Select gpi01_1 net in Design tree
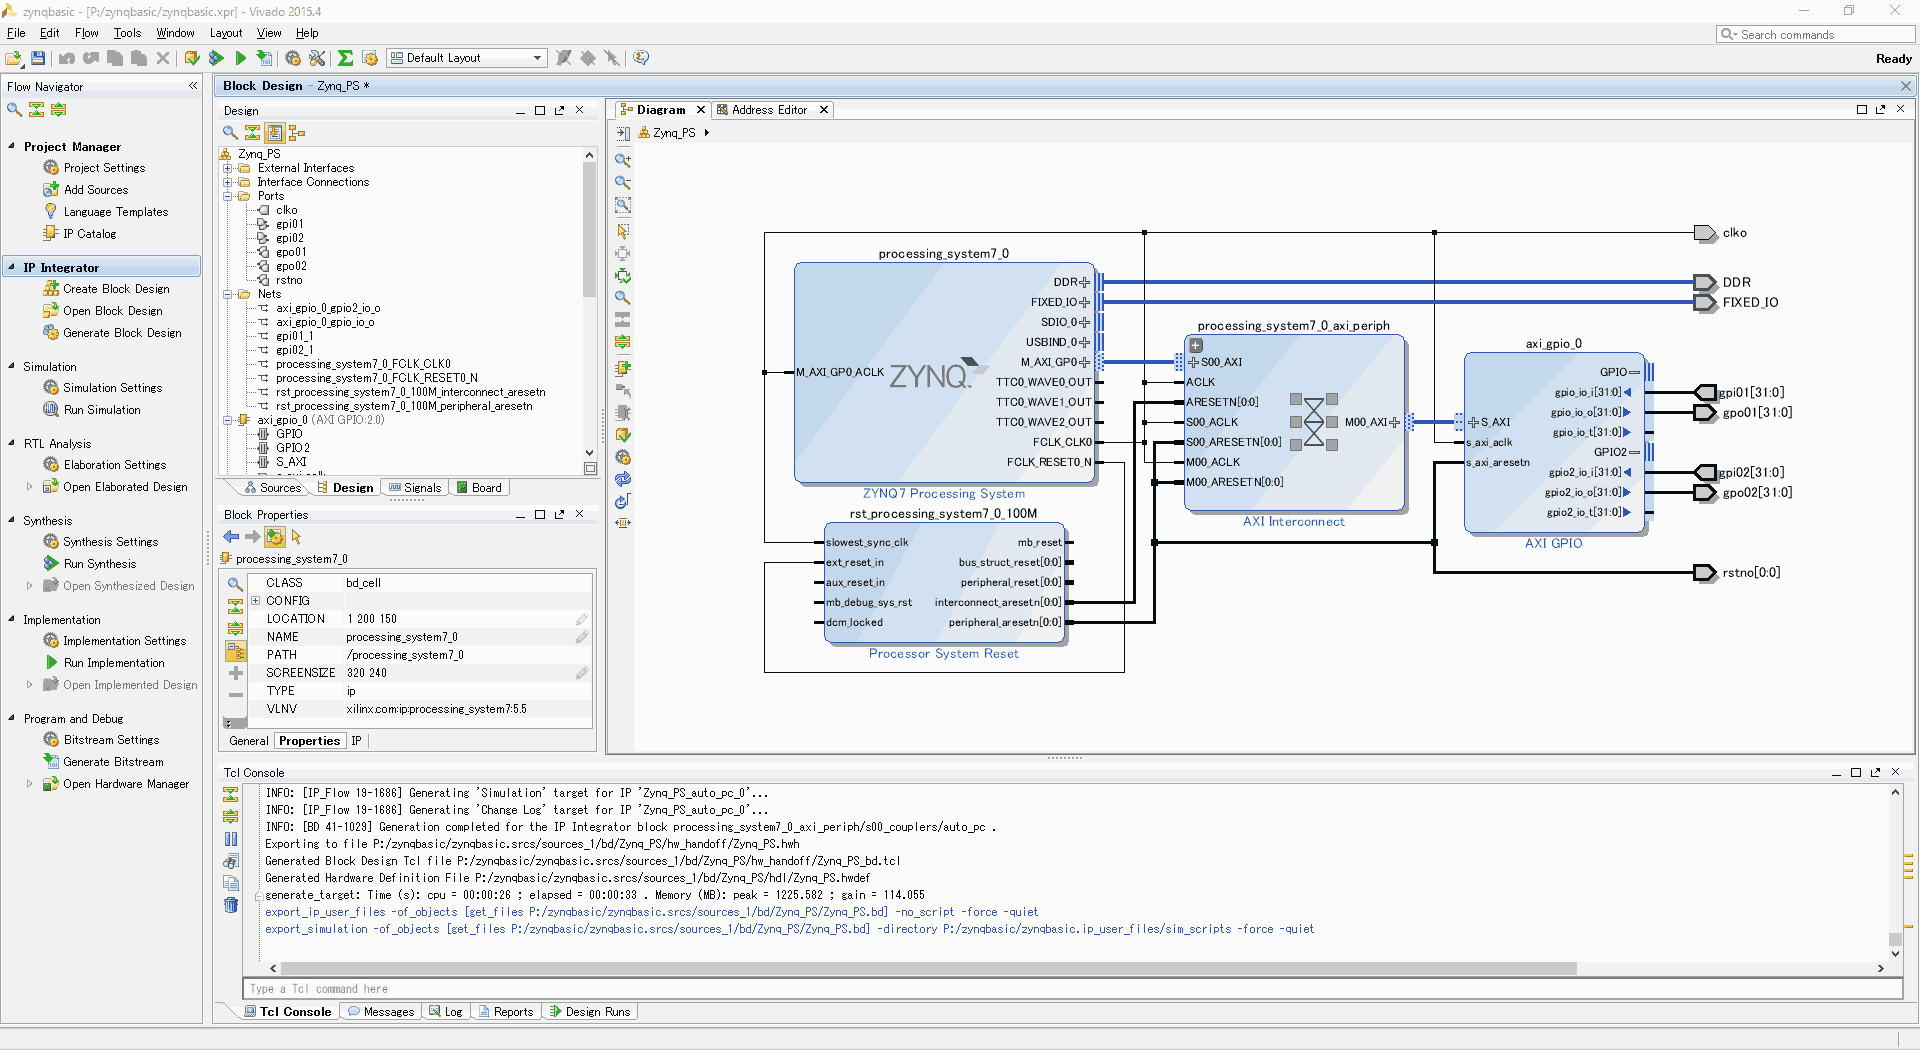Image resolution: width=1920 pixels, height=1050 pixels. (x=294, y=336)
